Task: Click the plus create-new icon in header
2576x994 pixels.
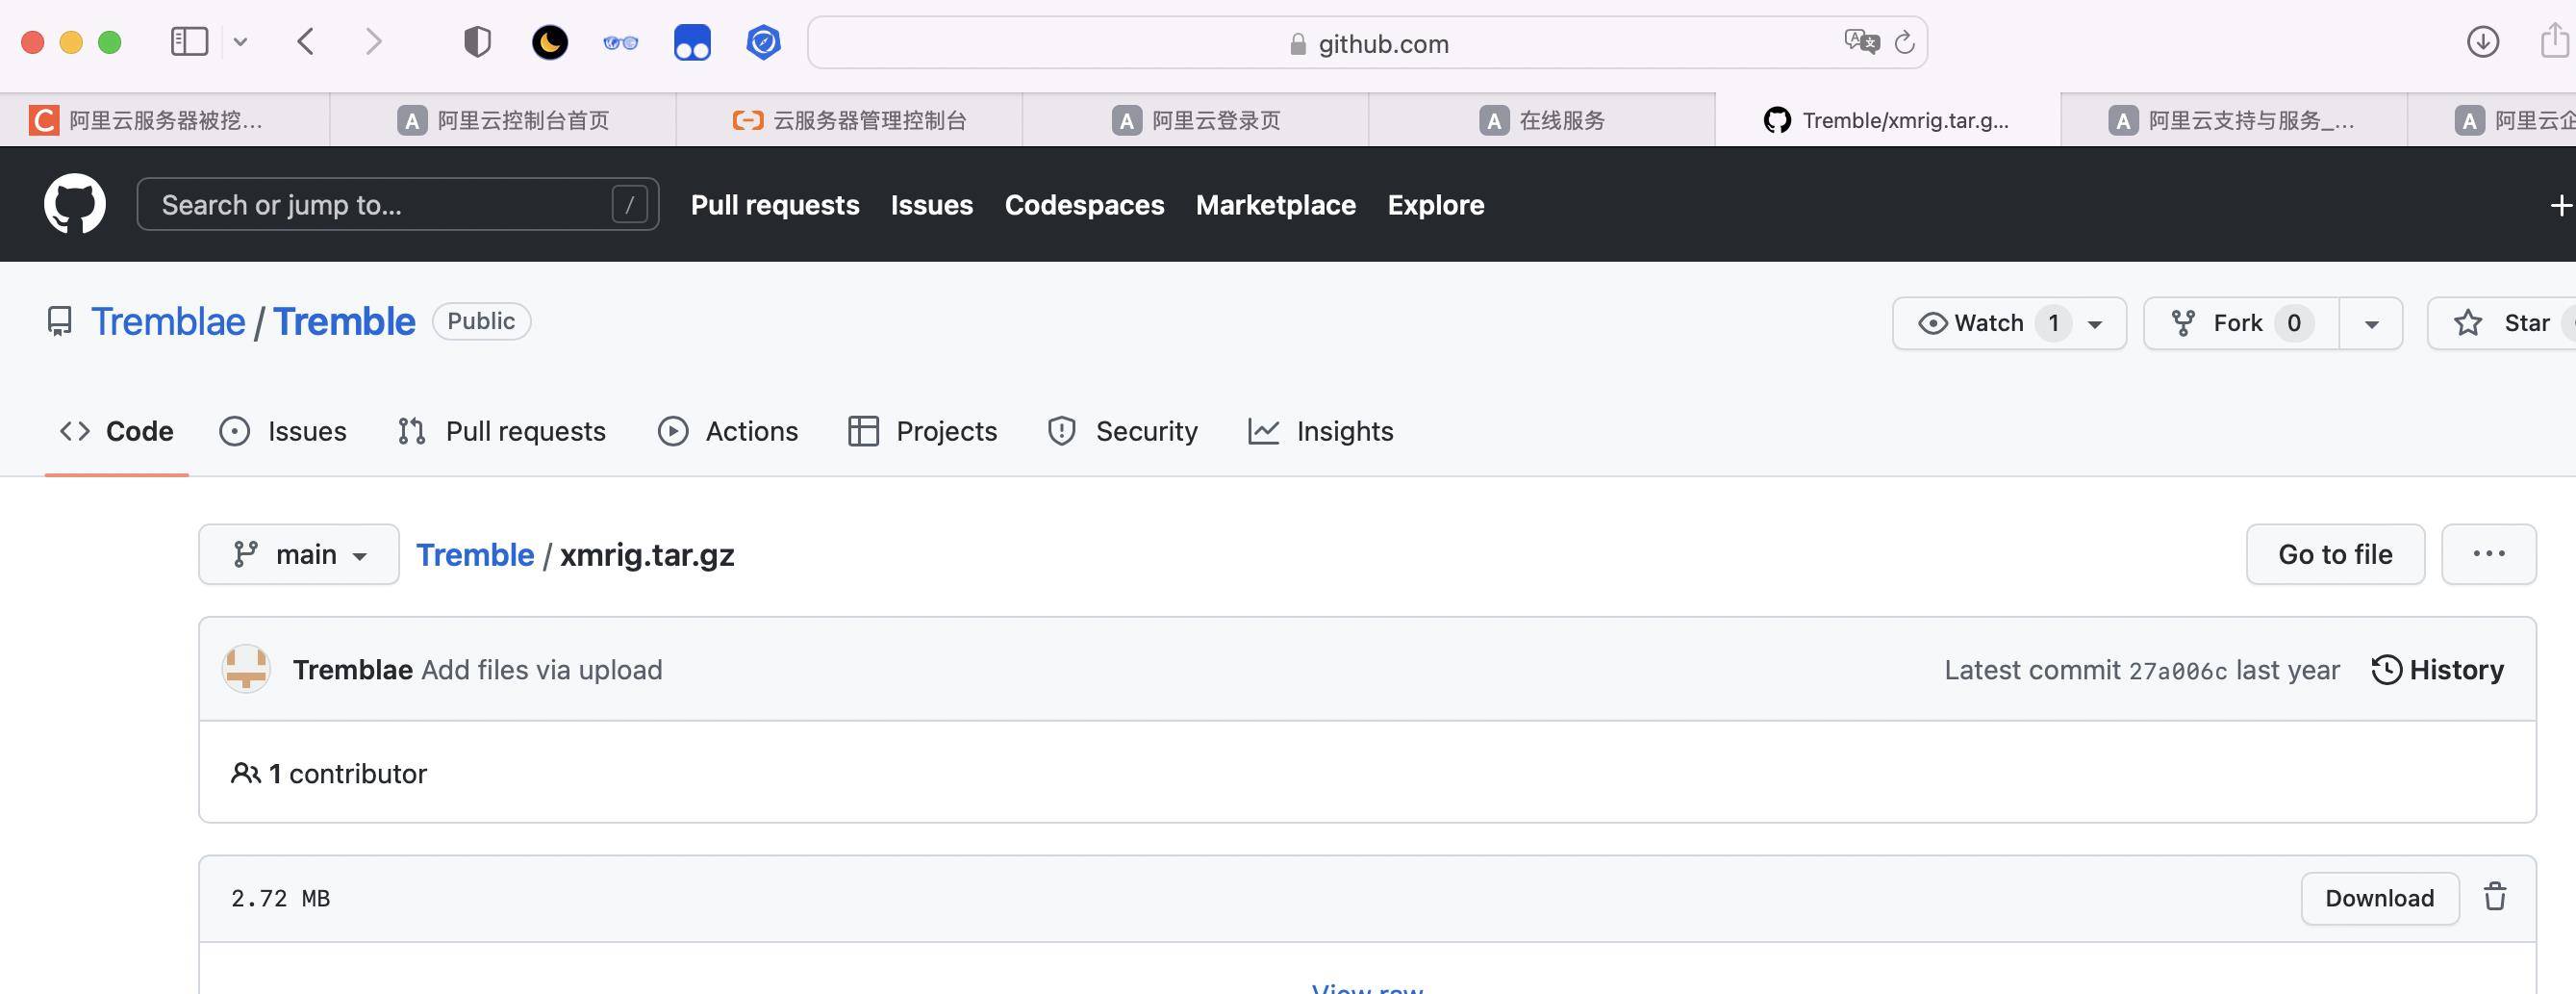Action: 2560,205
